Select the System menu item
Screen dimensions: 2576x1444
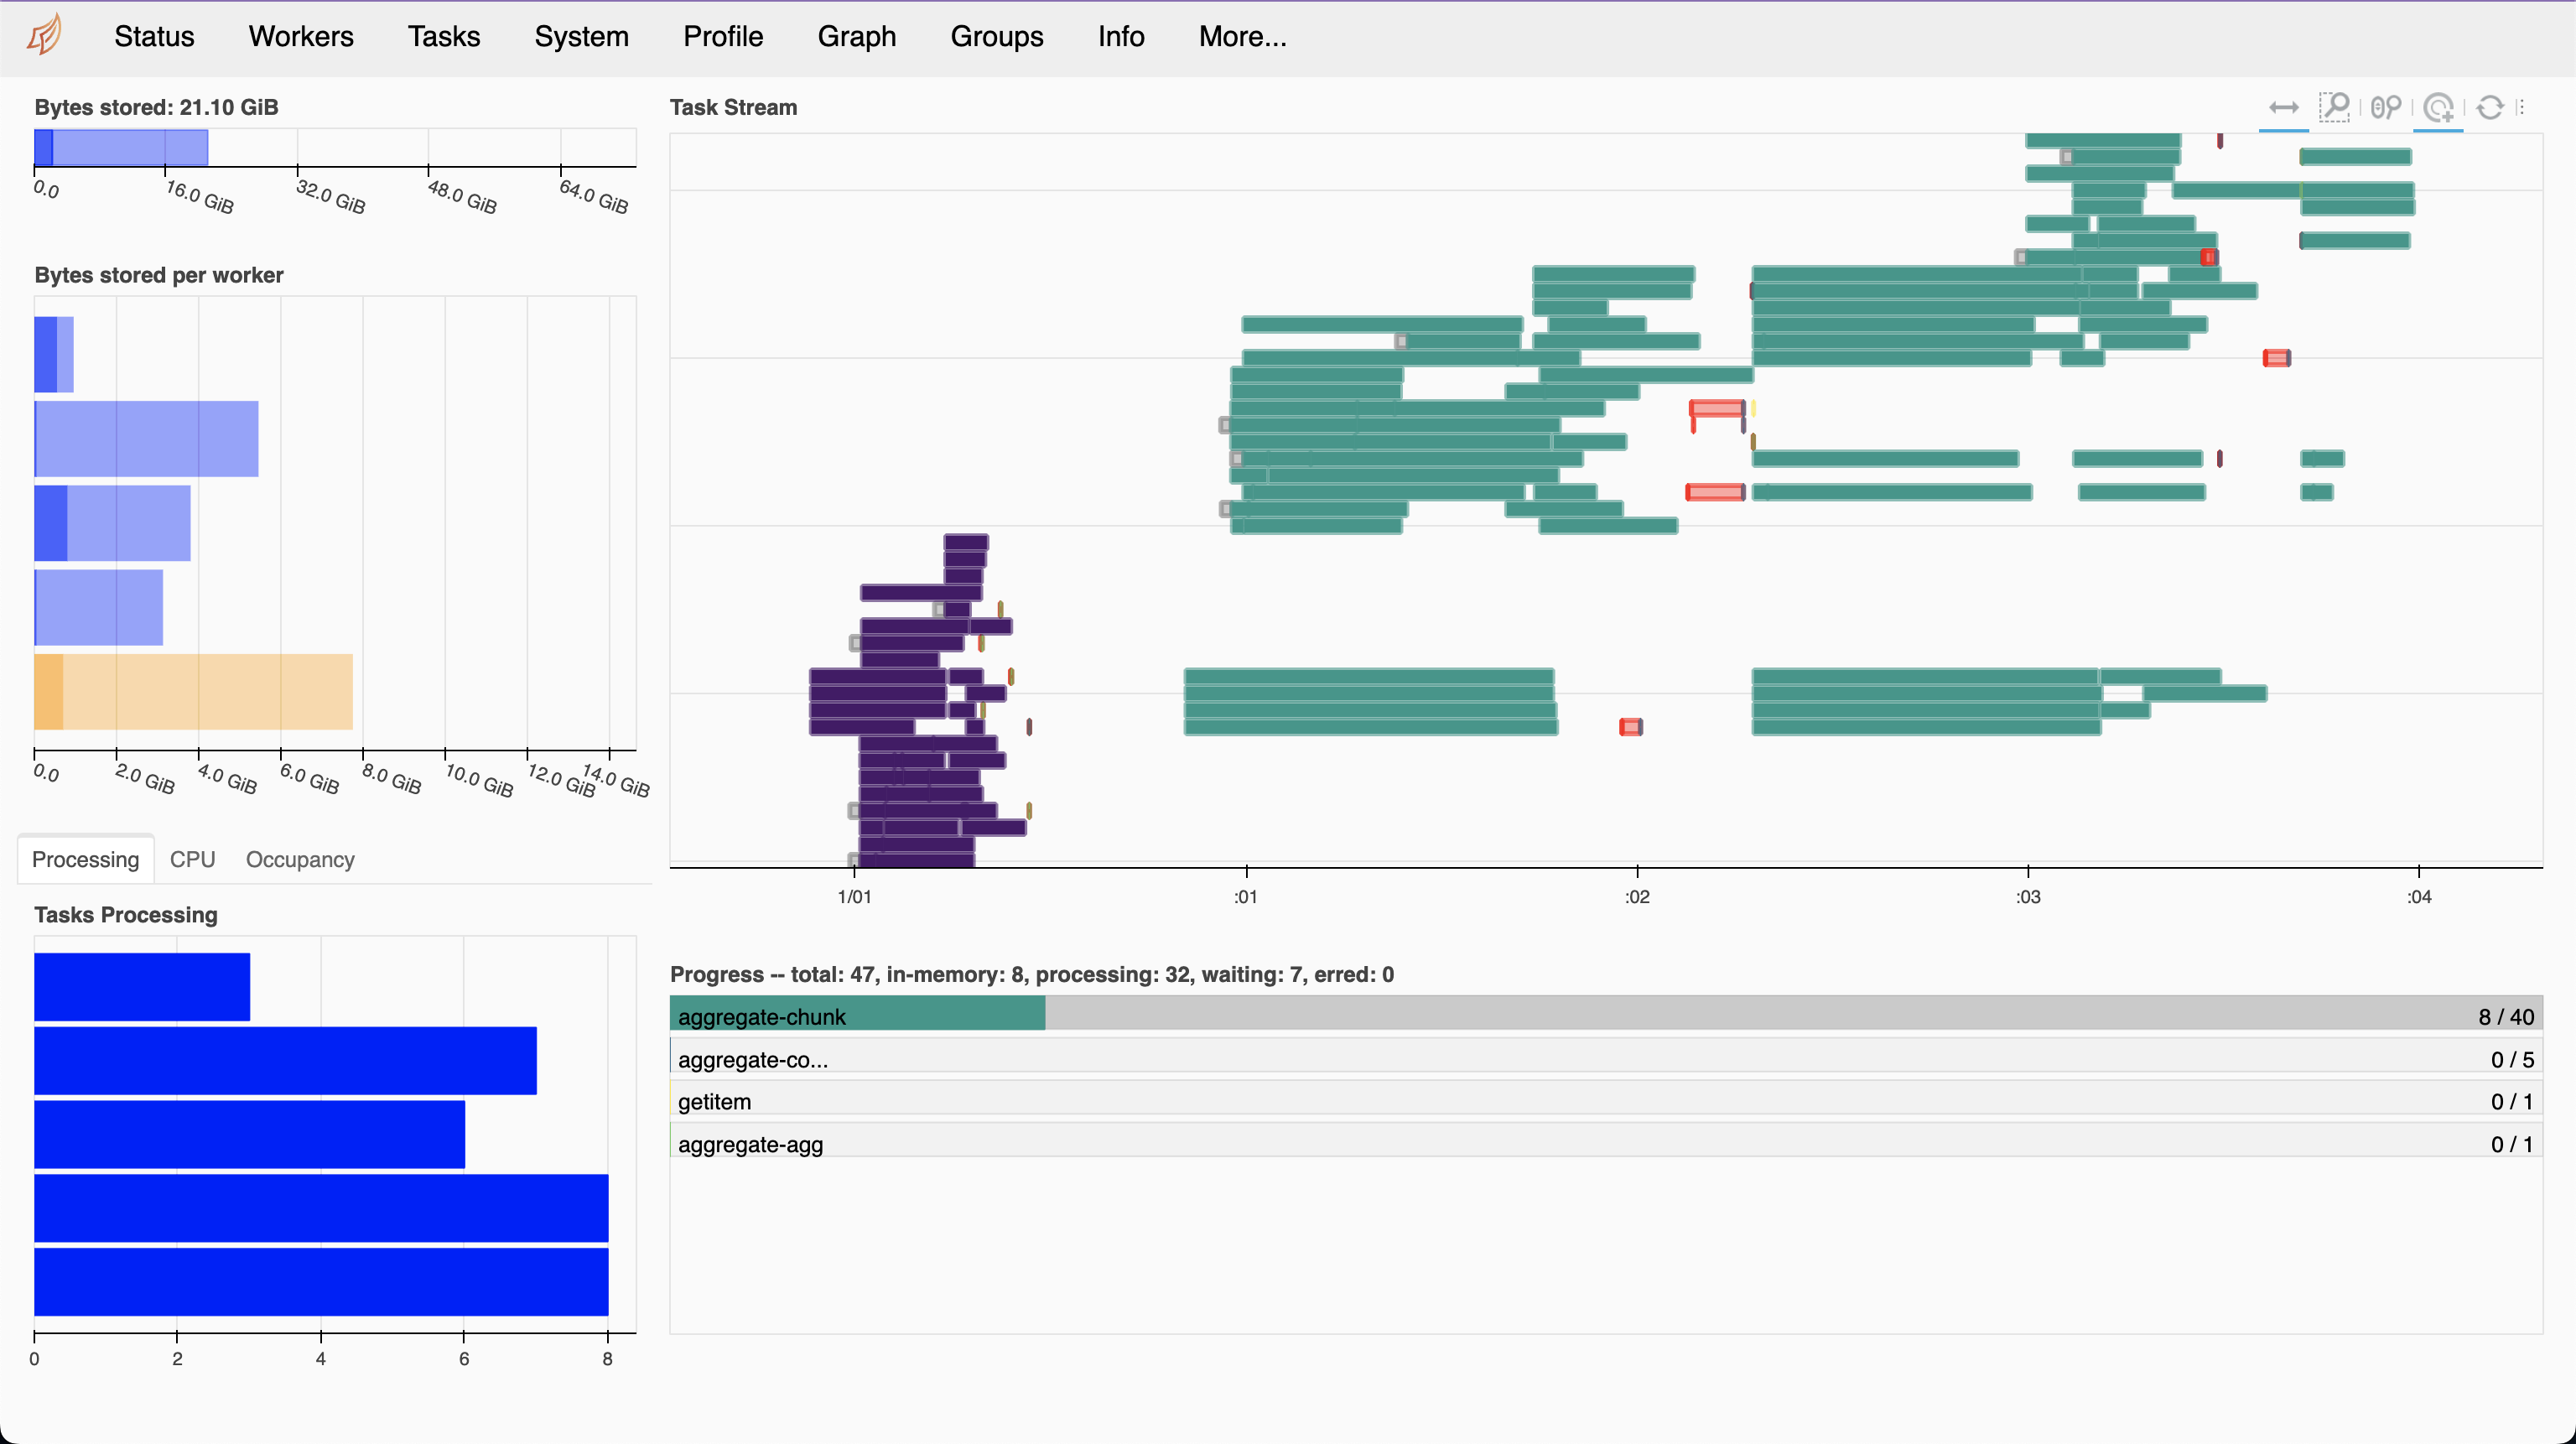[x=581, y=36]
